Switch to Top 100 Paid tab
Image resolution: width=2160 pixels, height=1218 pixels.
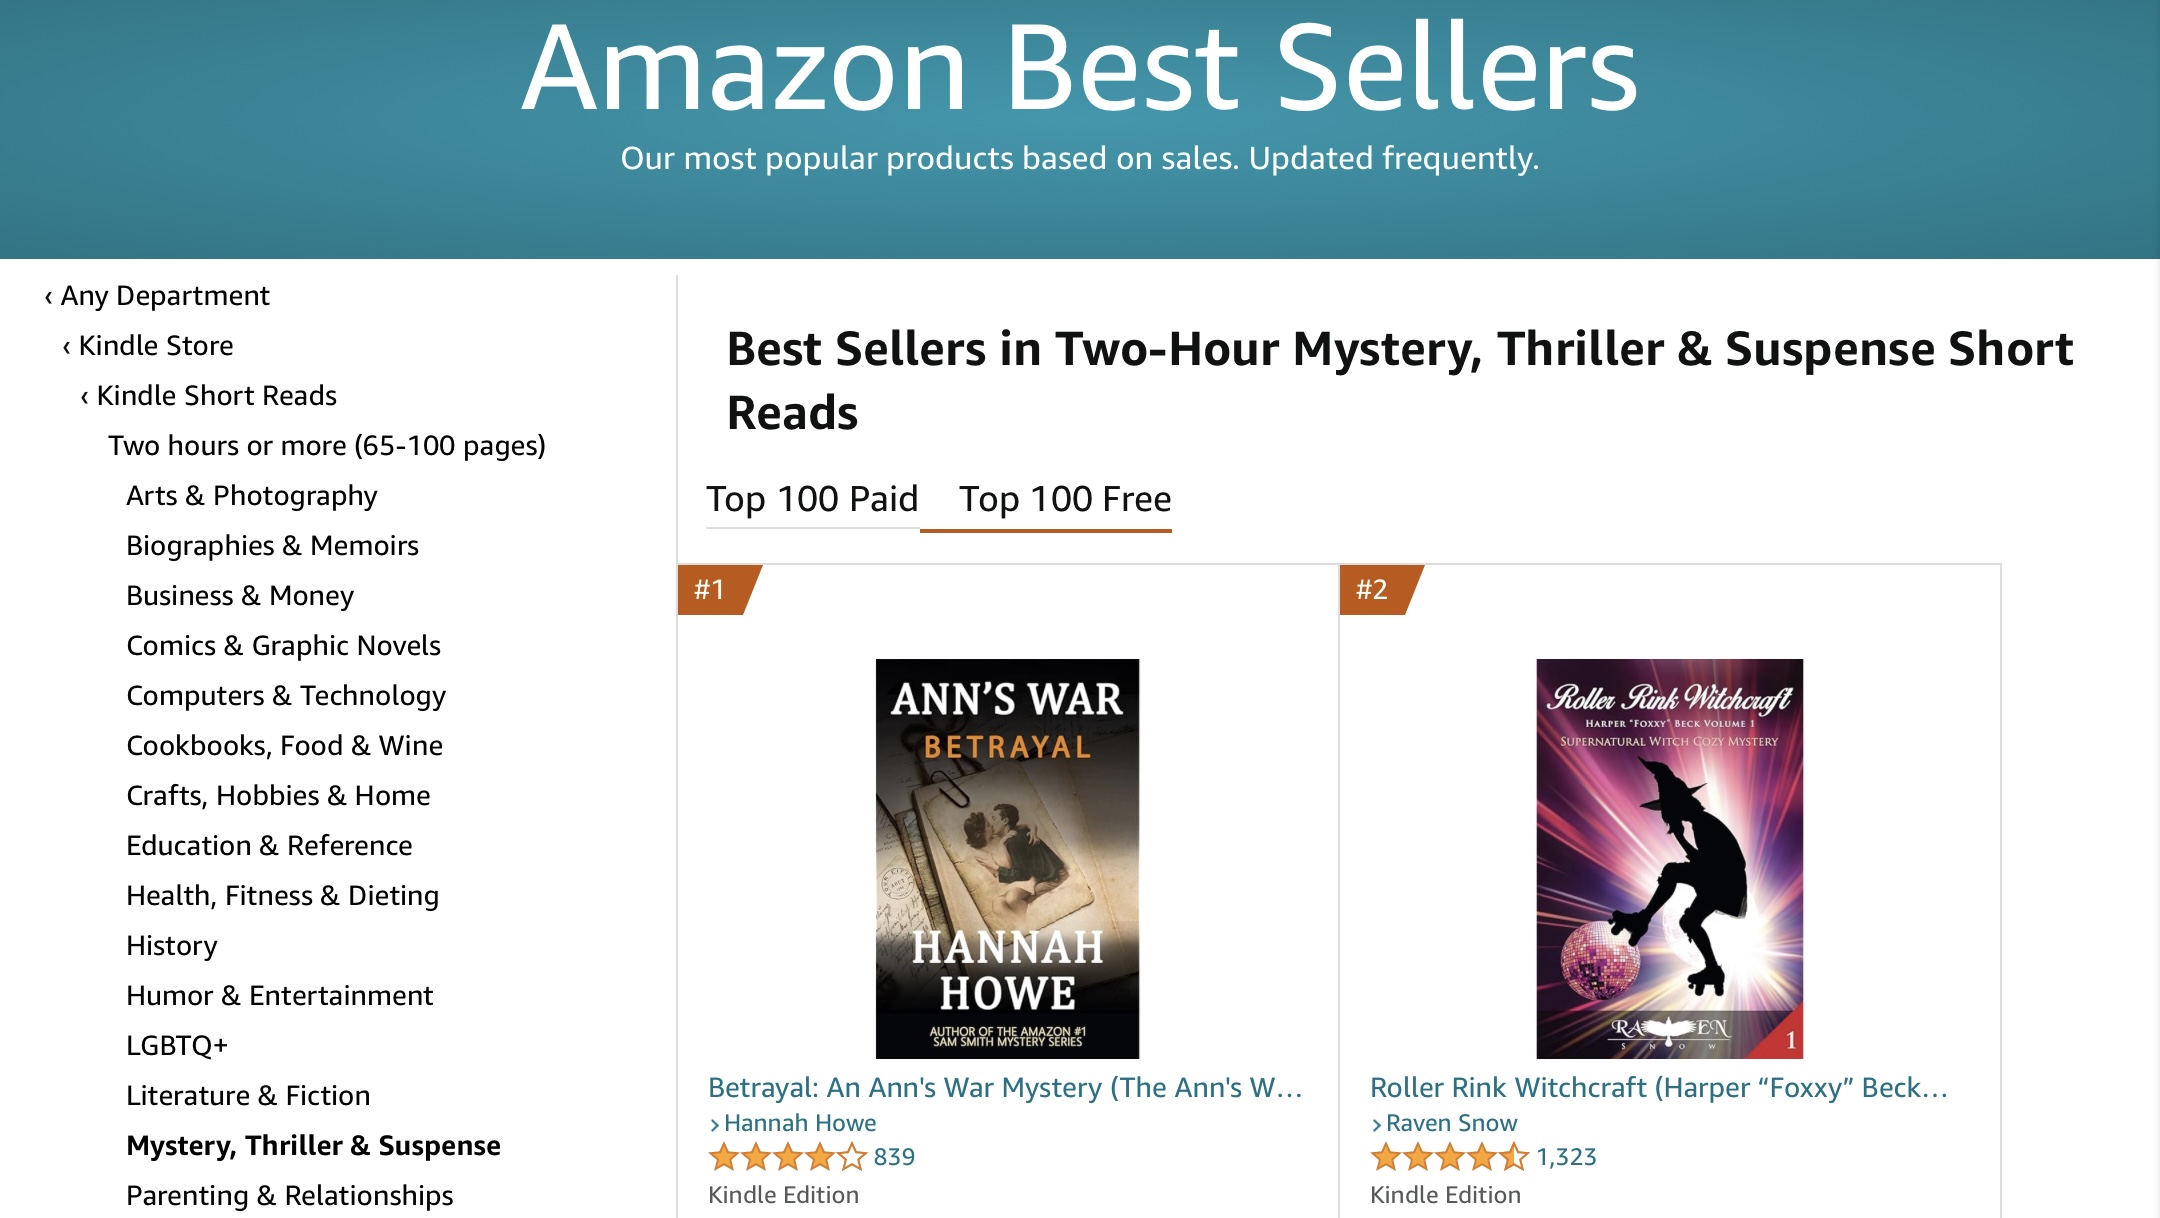812,499
